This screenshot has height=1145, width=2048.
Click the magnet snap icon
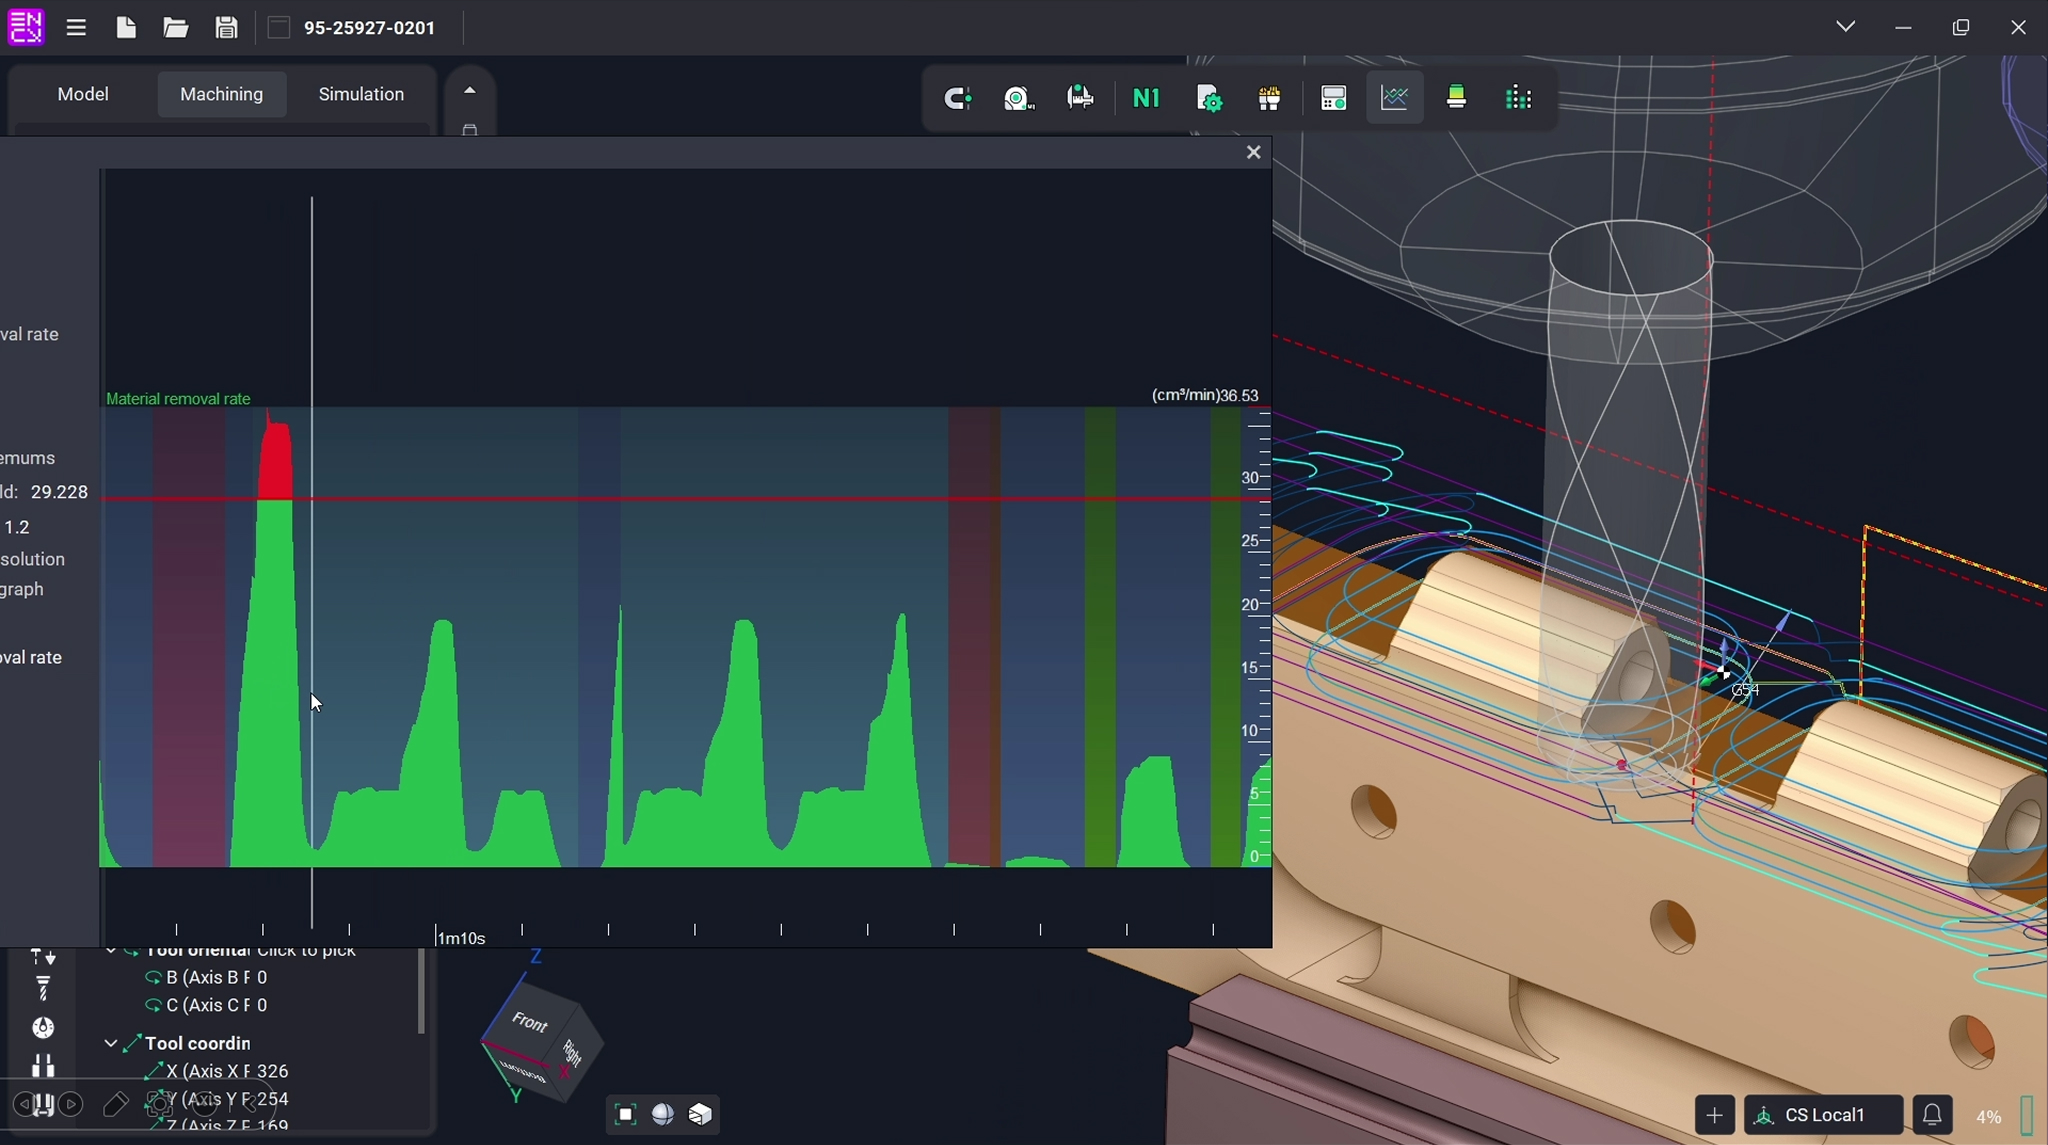coord(957,98)
